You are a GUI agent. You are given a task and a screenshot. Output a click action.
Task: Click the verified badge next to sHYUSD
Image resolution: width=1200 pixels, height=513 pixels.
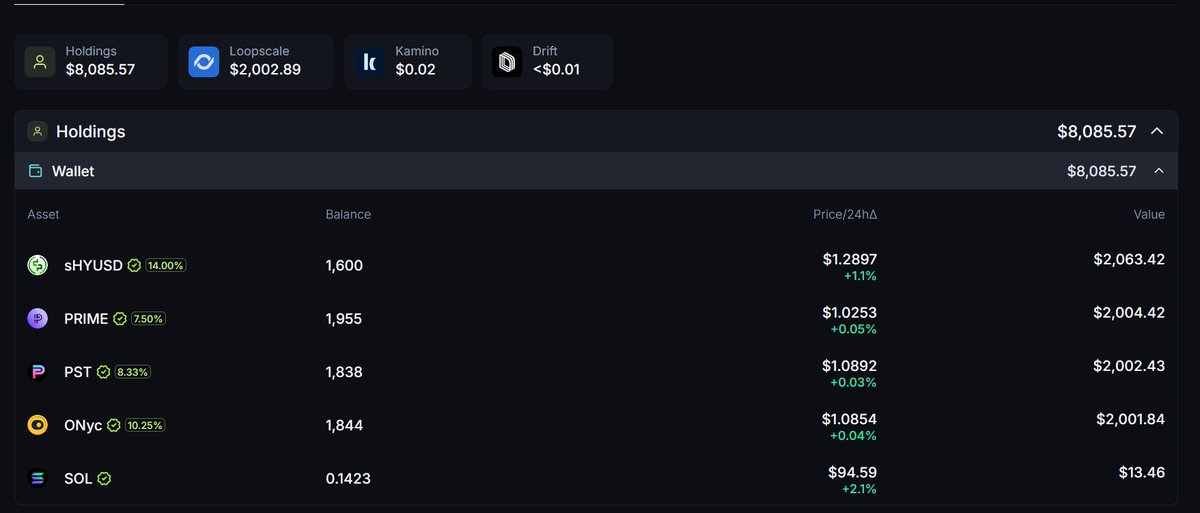tap(134, 266)
